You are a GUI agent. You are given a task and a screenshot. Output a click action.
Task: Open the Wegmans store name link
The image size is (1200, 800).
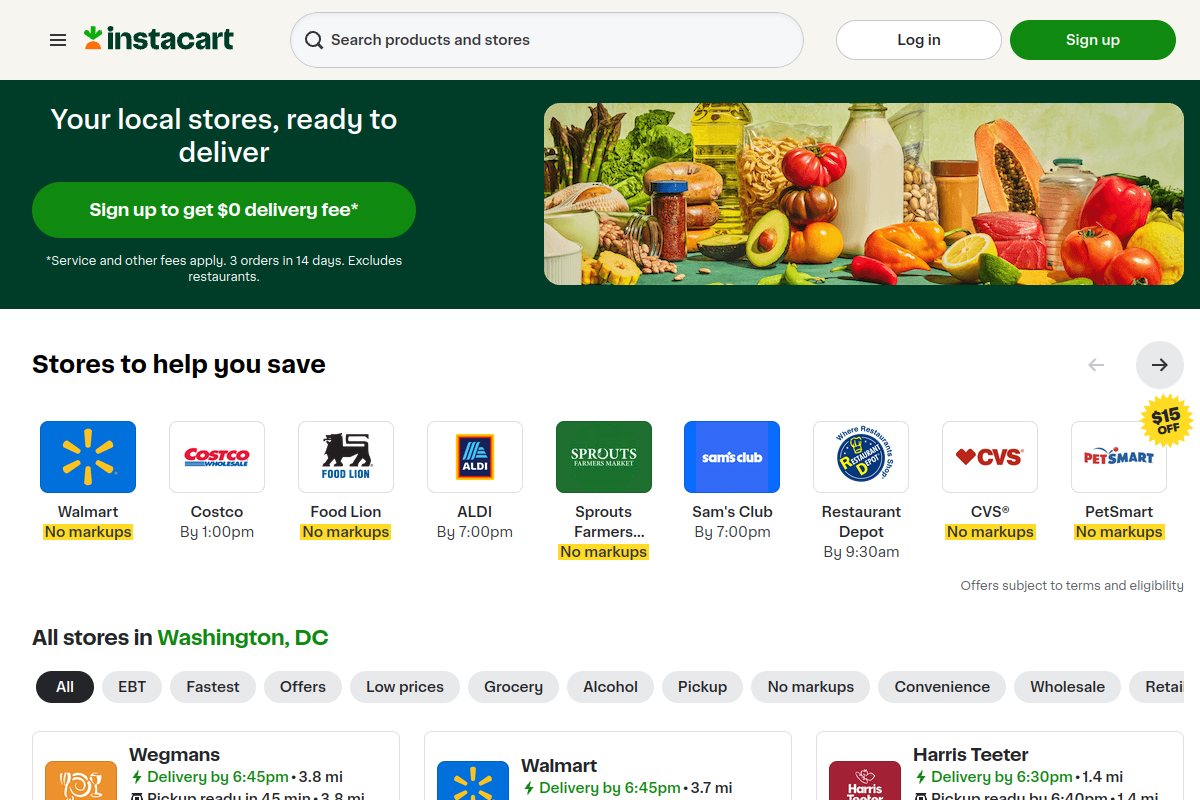tap(175, 755)
